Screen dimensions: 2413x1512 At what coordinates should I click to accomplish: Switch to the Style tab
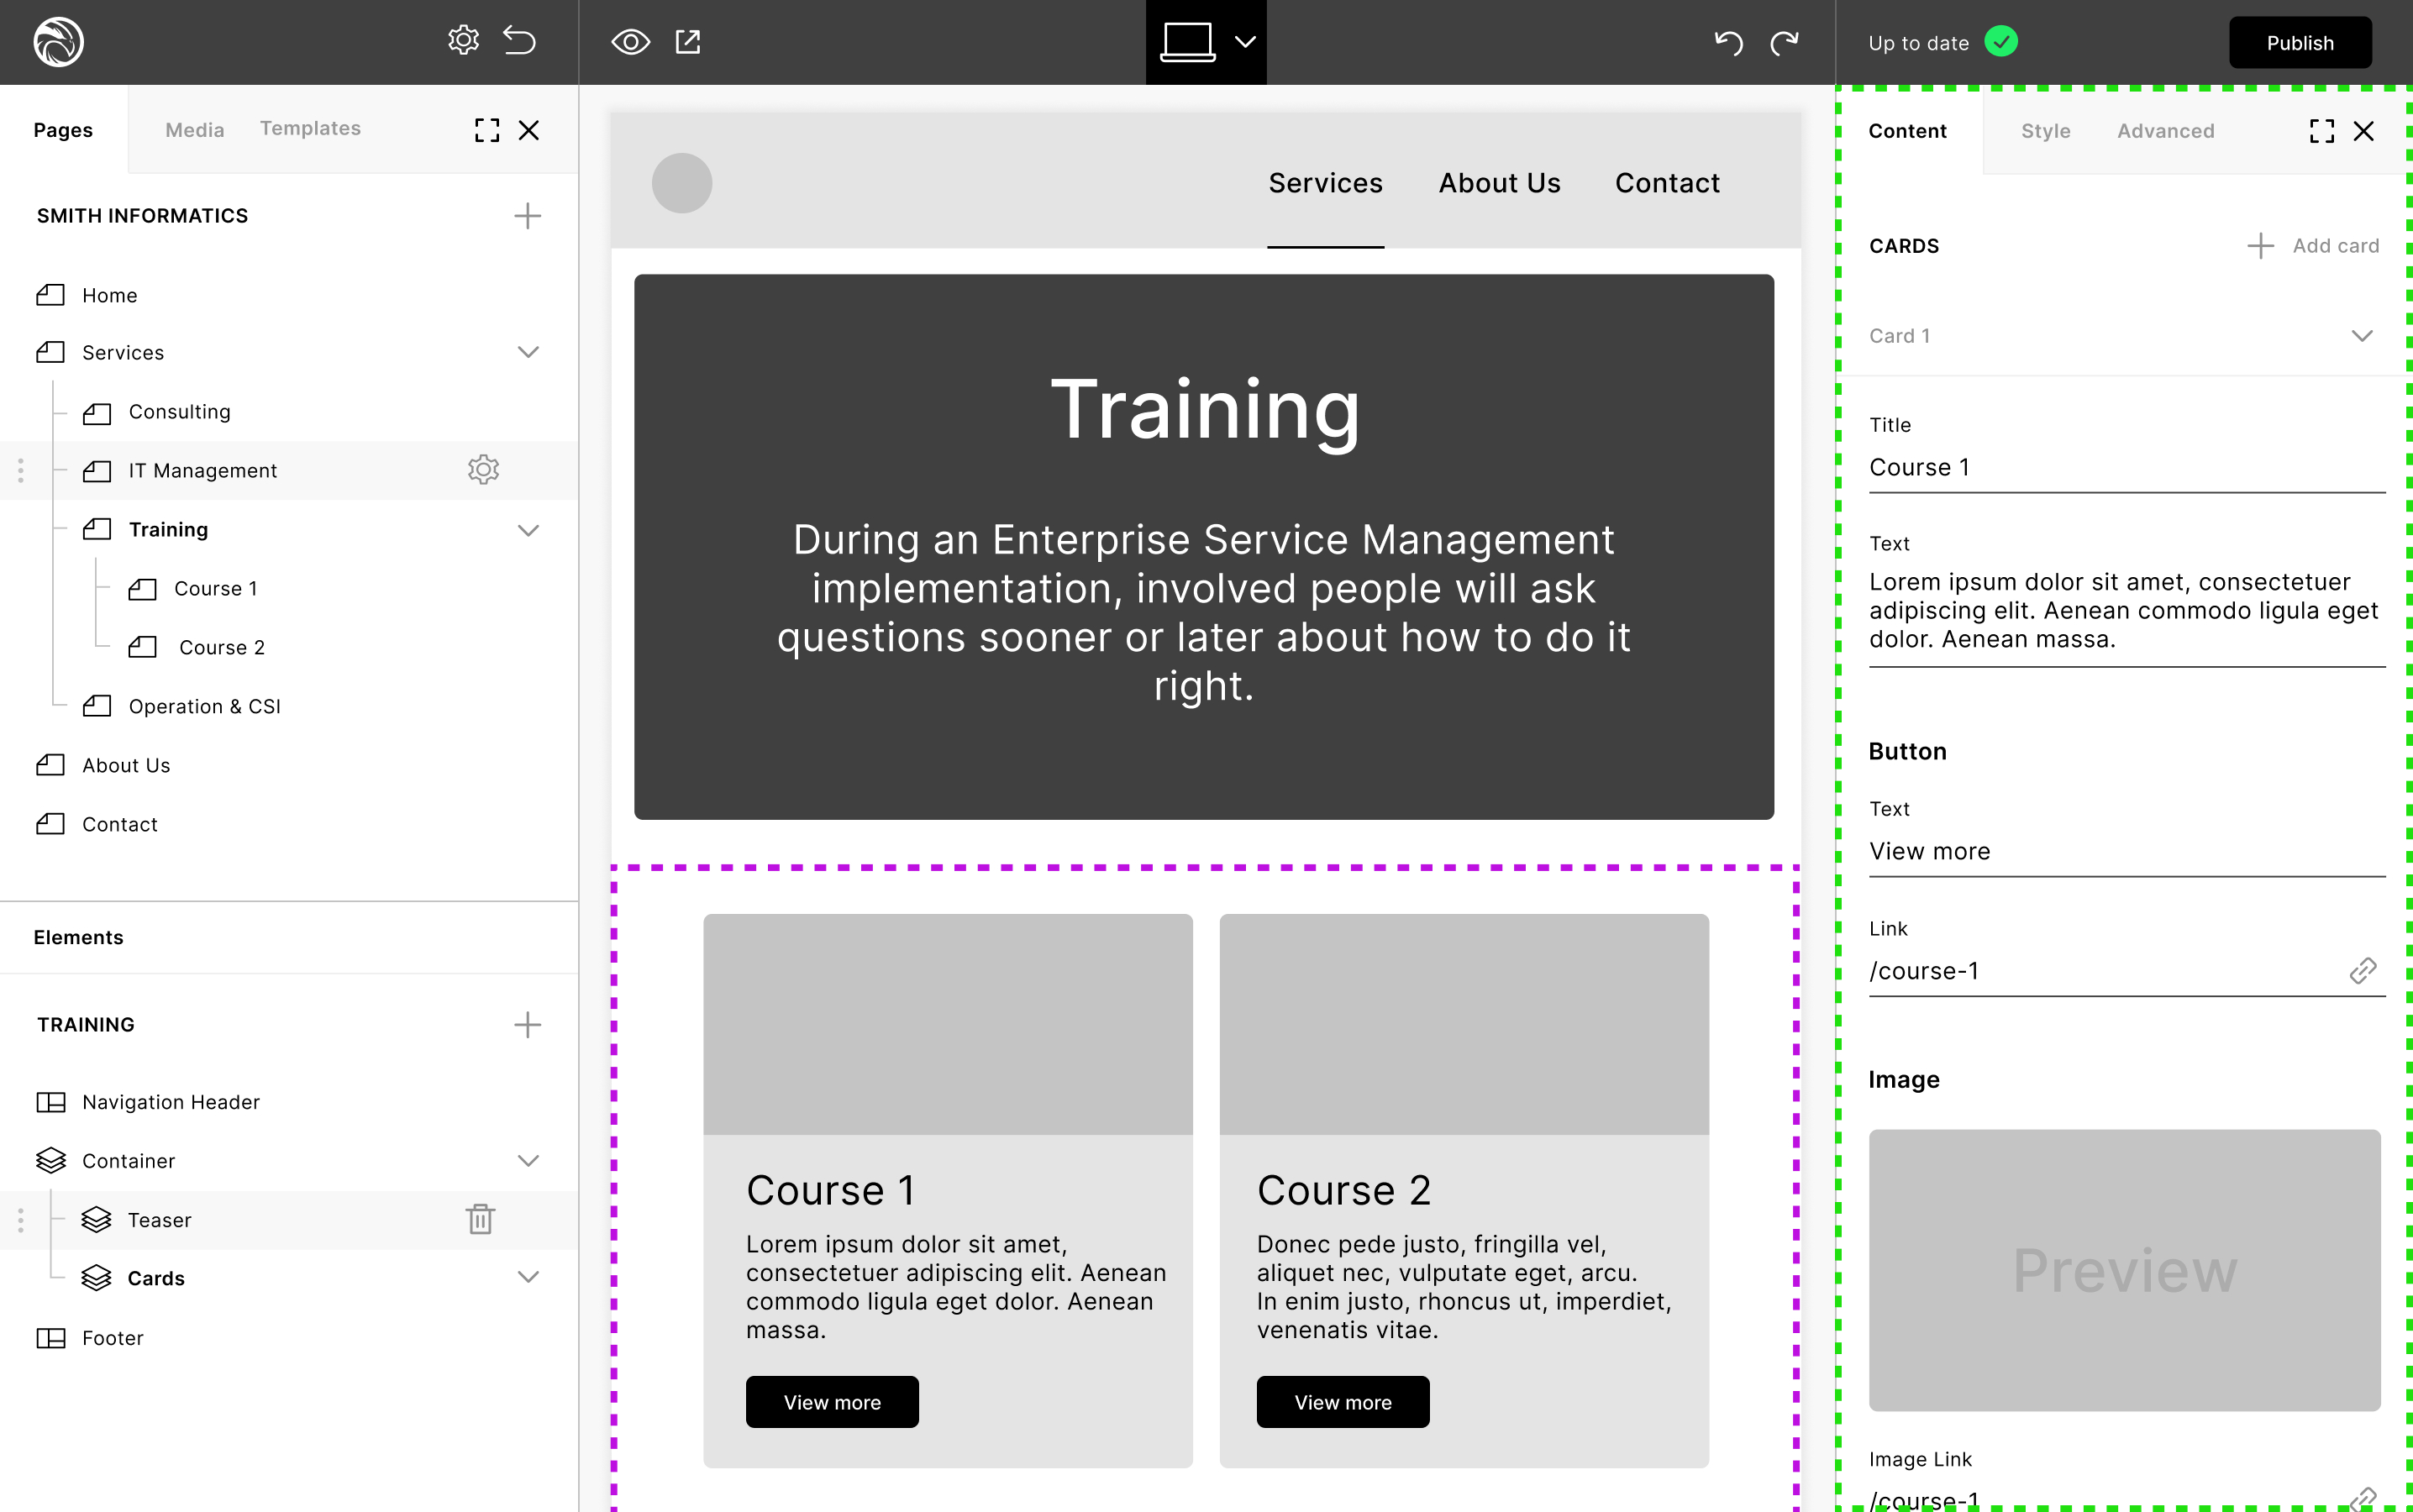click(2045, 131)
